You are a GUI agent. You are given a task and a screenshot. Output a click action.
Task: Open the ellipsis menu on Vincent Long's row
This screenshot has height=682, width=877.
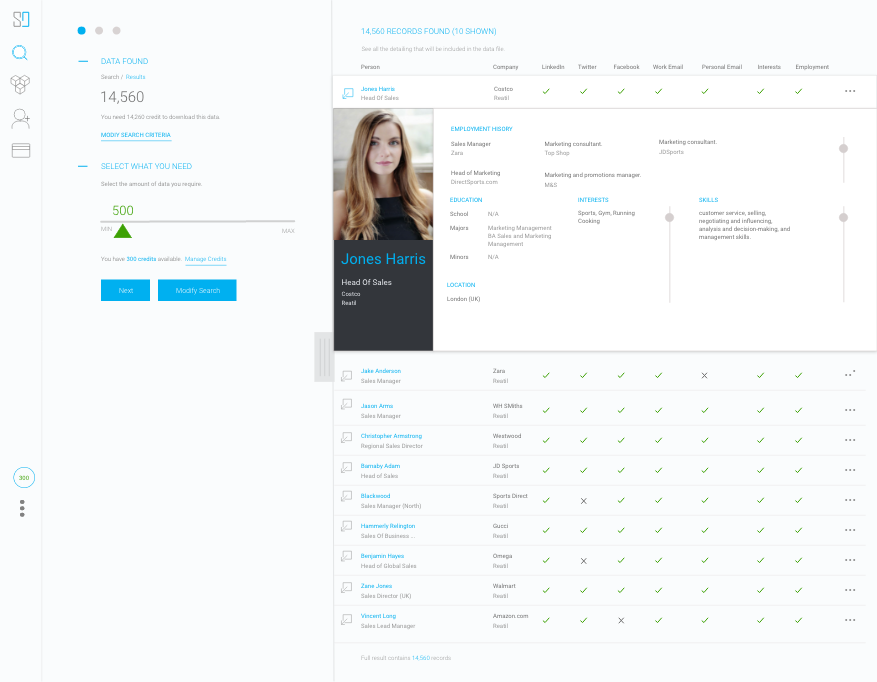849,620
